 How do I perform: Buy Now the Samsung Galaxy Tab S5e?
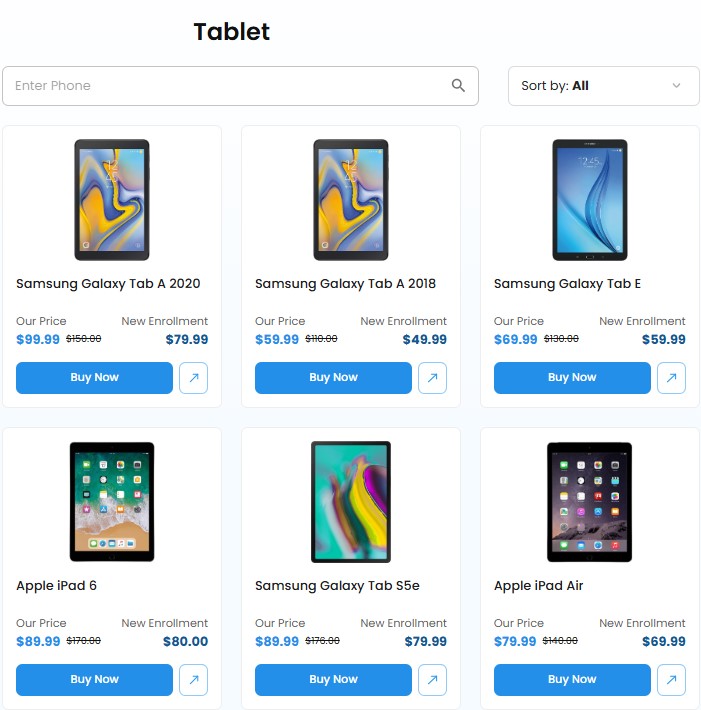[333, 680]
